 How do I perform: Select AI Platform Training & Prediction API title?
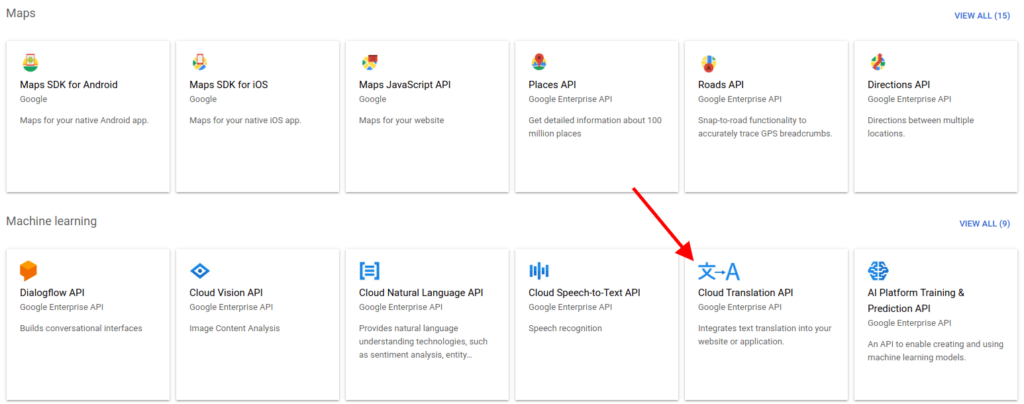click(916, 300)
